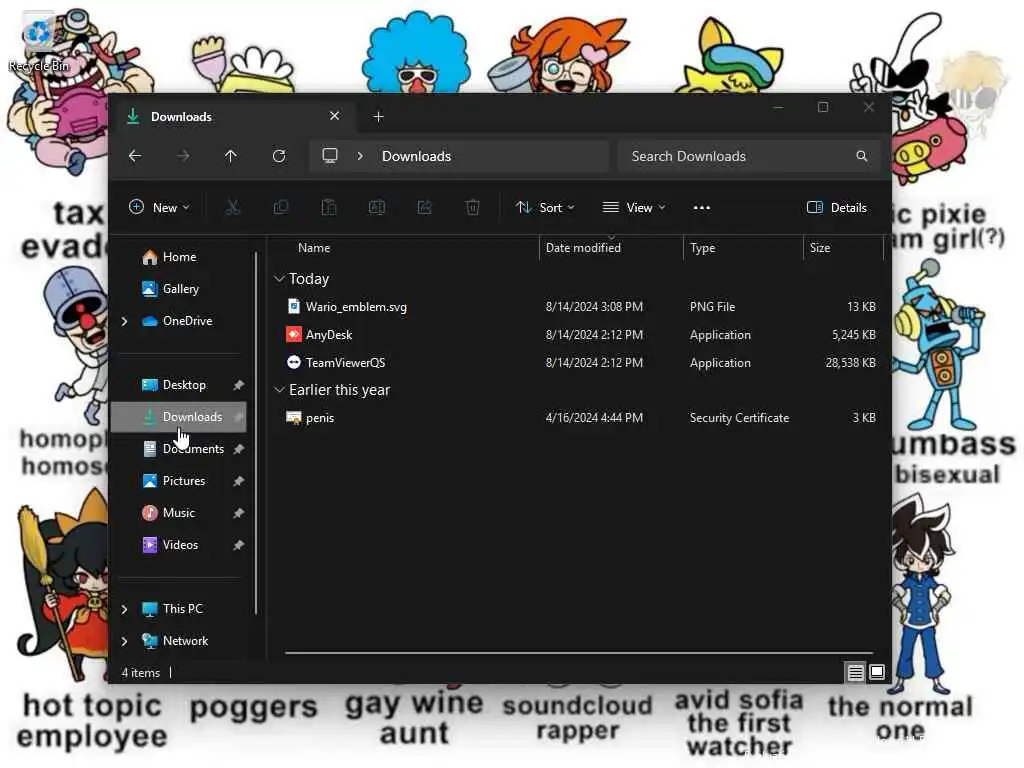Click the pin icon beside Videos
Viewport: 1024px width, 768px height.
click(238, 545)
